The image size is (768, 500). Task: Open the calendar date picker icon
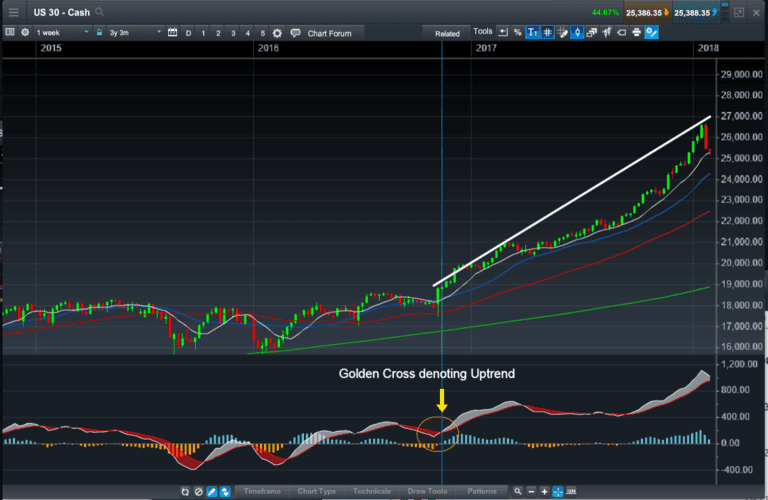[x=172, y=33]
